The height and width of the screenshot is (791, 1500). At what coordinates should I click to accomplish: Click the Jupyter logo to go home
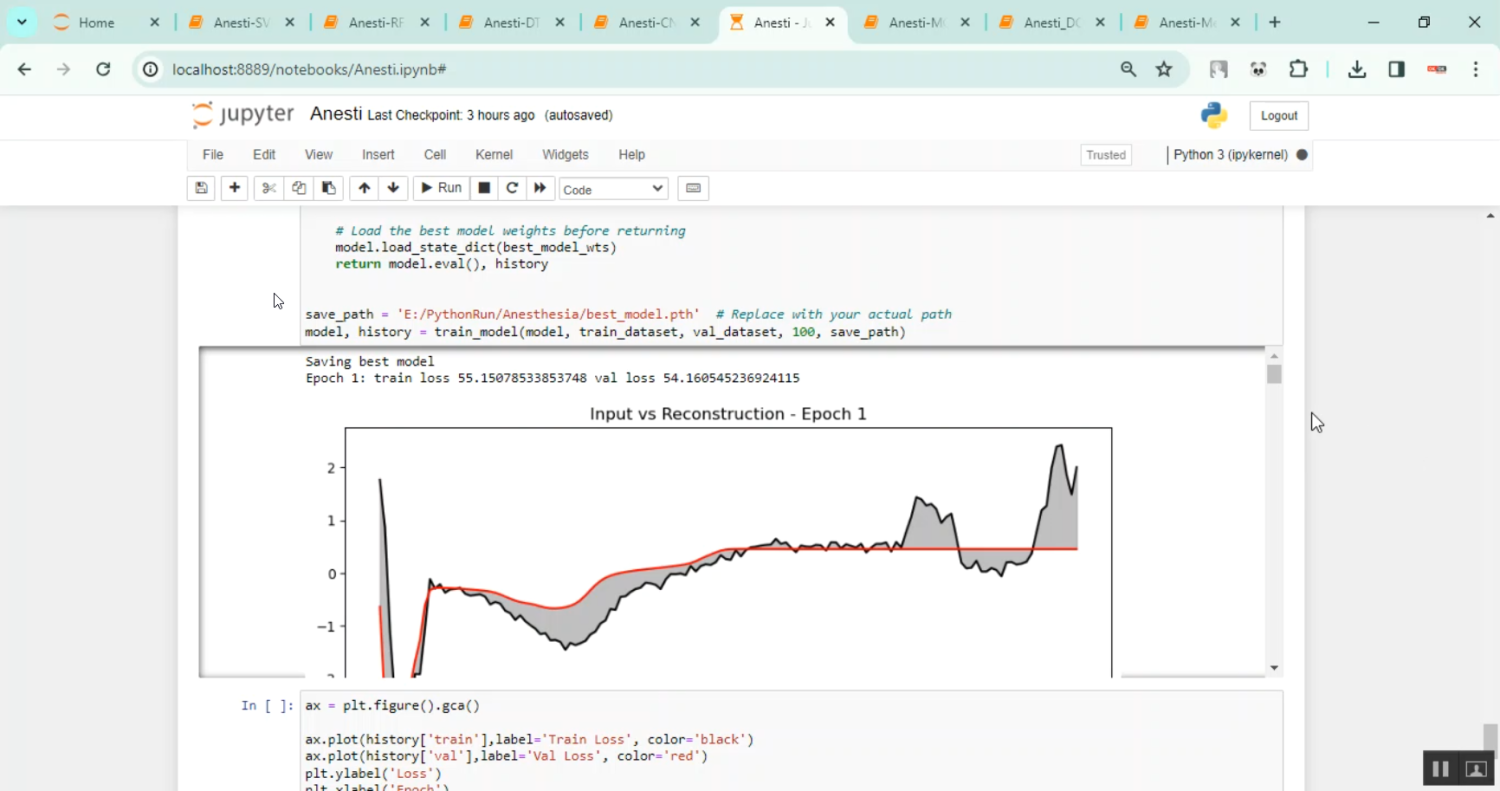point(242,115)
